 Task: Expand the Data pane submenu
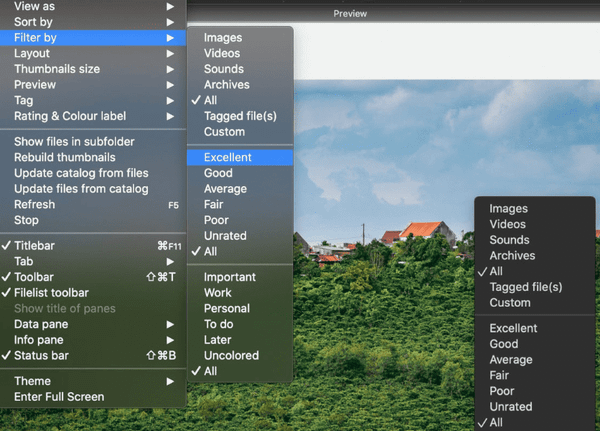pyautogui.click(x=93, y=324)
